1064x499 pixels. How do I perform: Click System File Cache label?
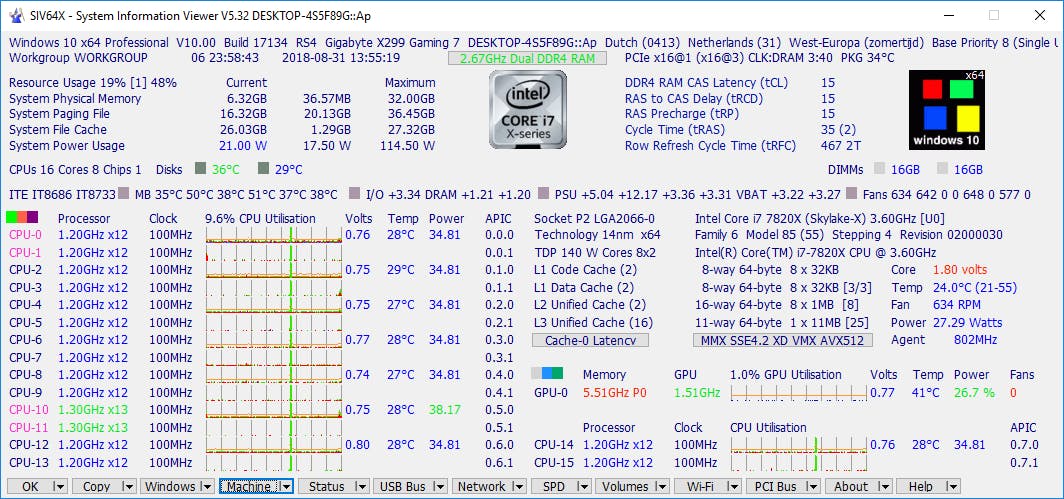58,130
